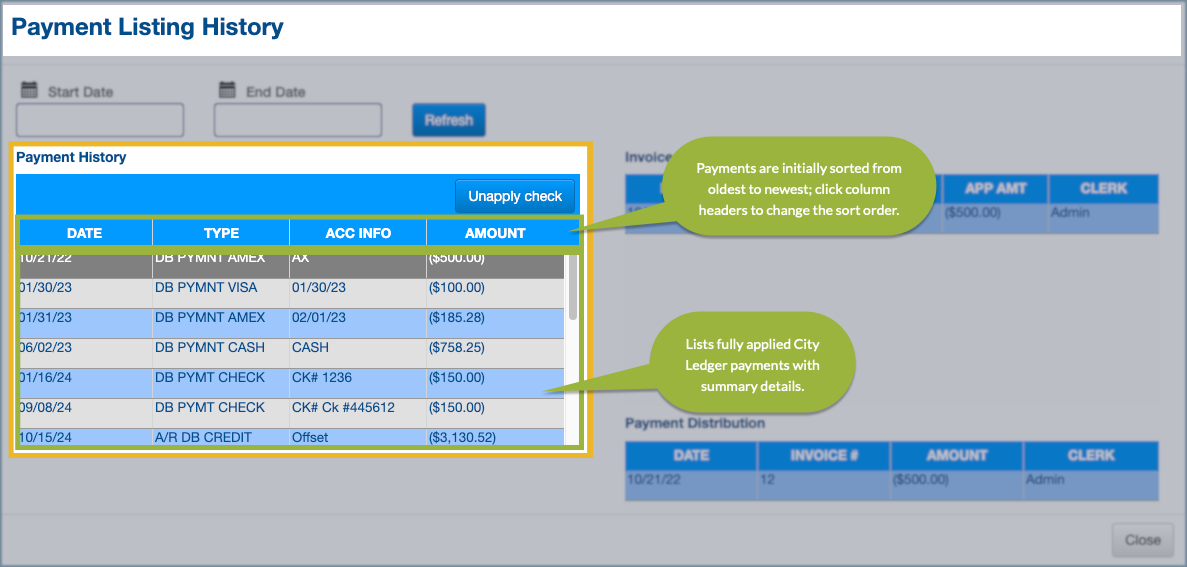
Task: Click the End Date calendar icon
Action: click(227, 90)
